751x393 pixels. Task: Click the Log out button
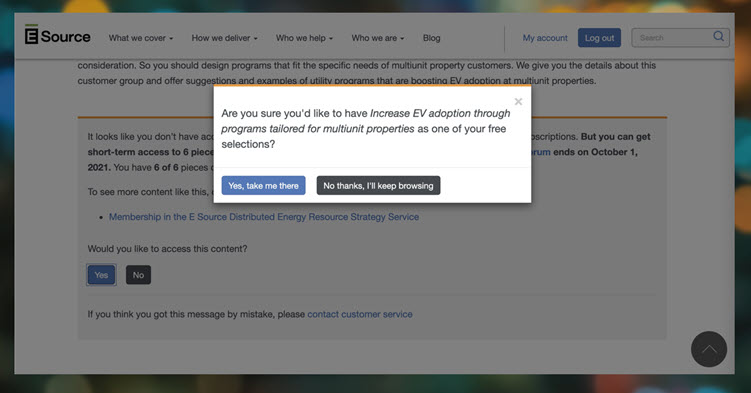pos(599,38)
